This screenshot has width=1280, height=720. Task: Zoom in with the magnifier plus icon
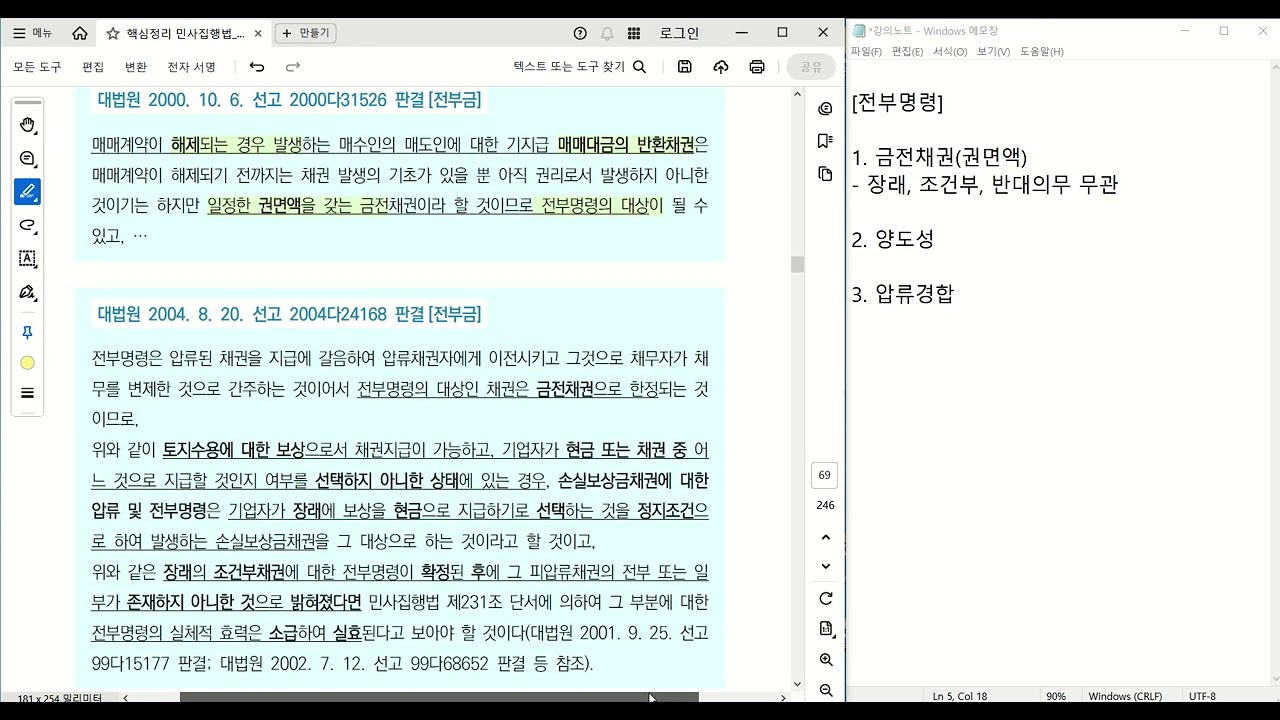coord(825,660)
